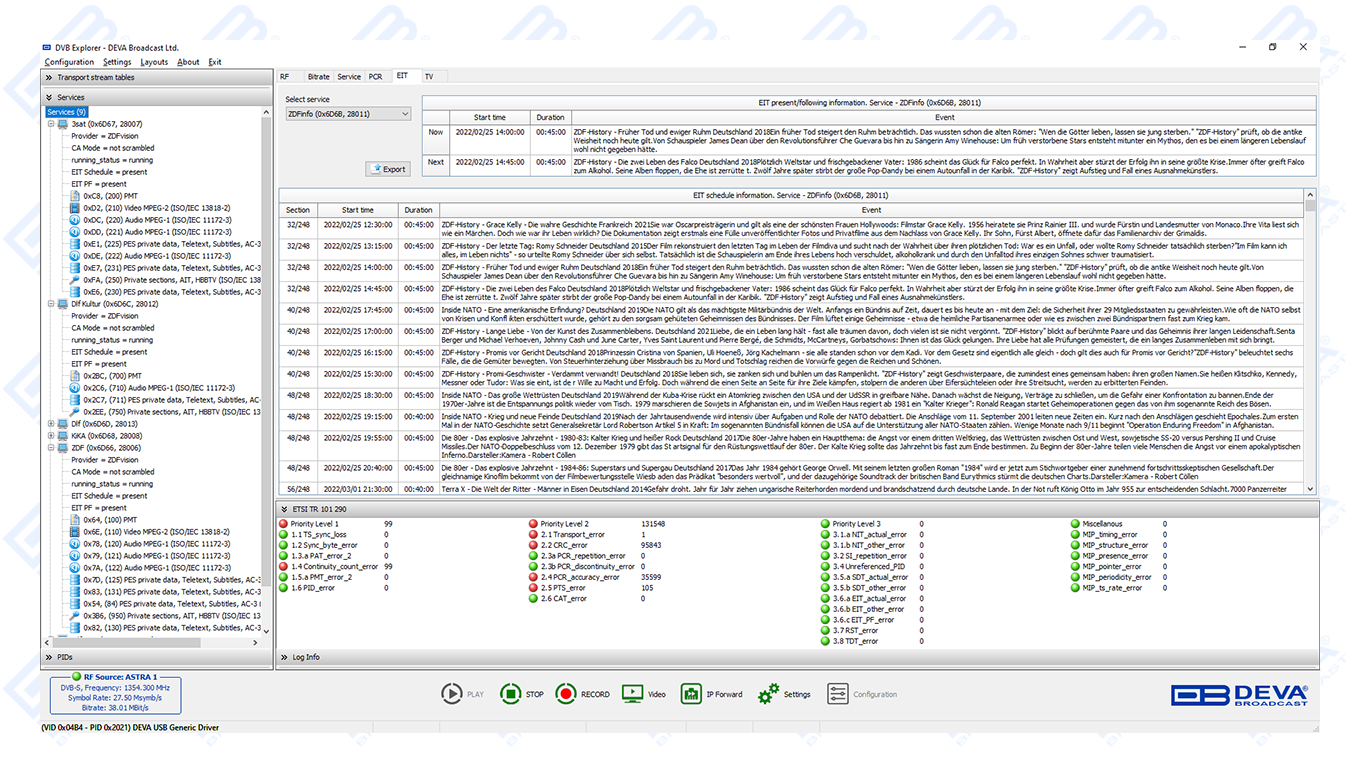Start recording with the RECORD button

567,693
